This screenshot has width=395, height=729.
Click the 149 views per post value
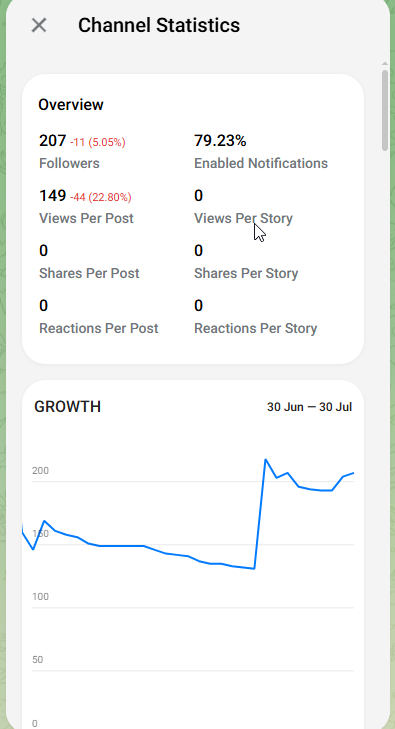[53, 196]
